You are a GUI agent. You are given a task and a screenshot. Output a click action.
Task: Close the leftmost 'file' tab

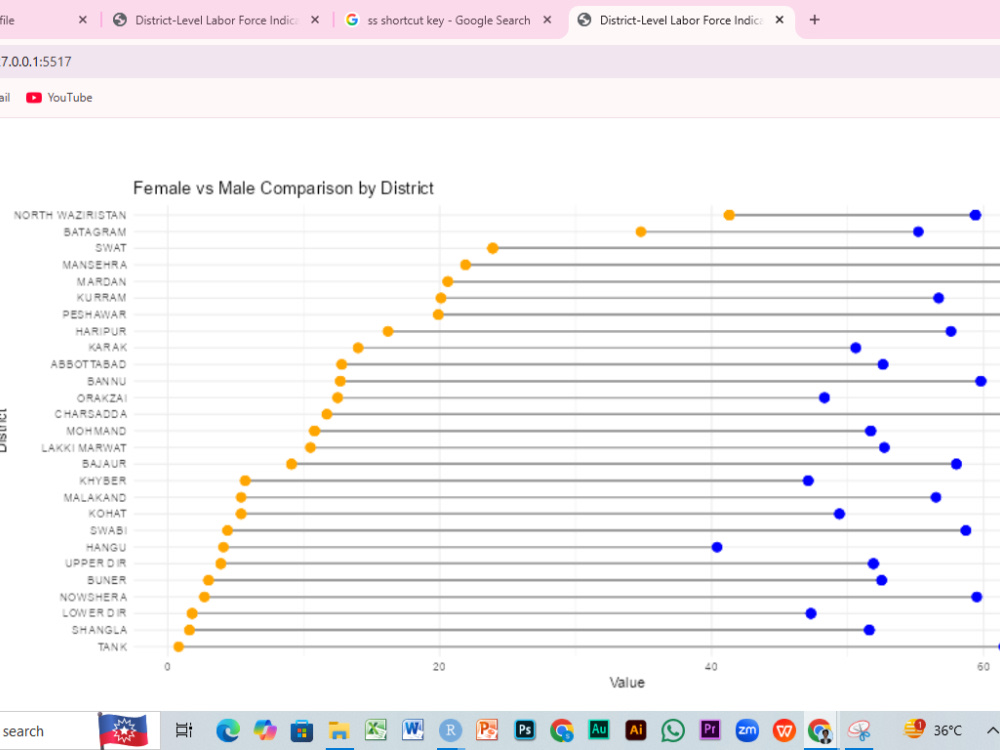(x=83, y=20)
